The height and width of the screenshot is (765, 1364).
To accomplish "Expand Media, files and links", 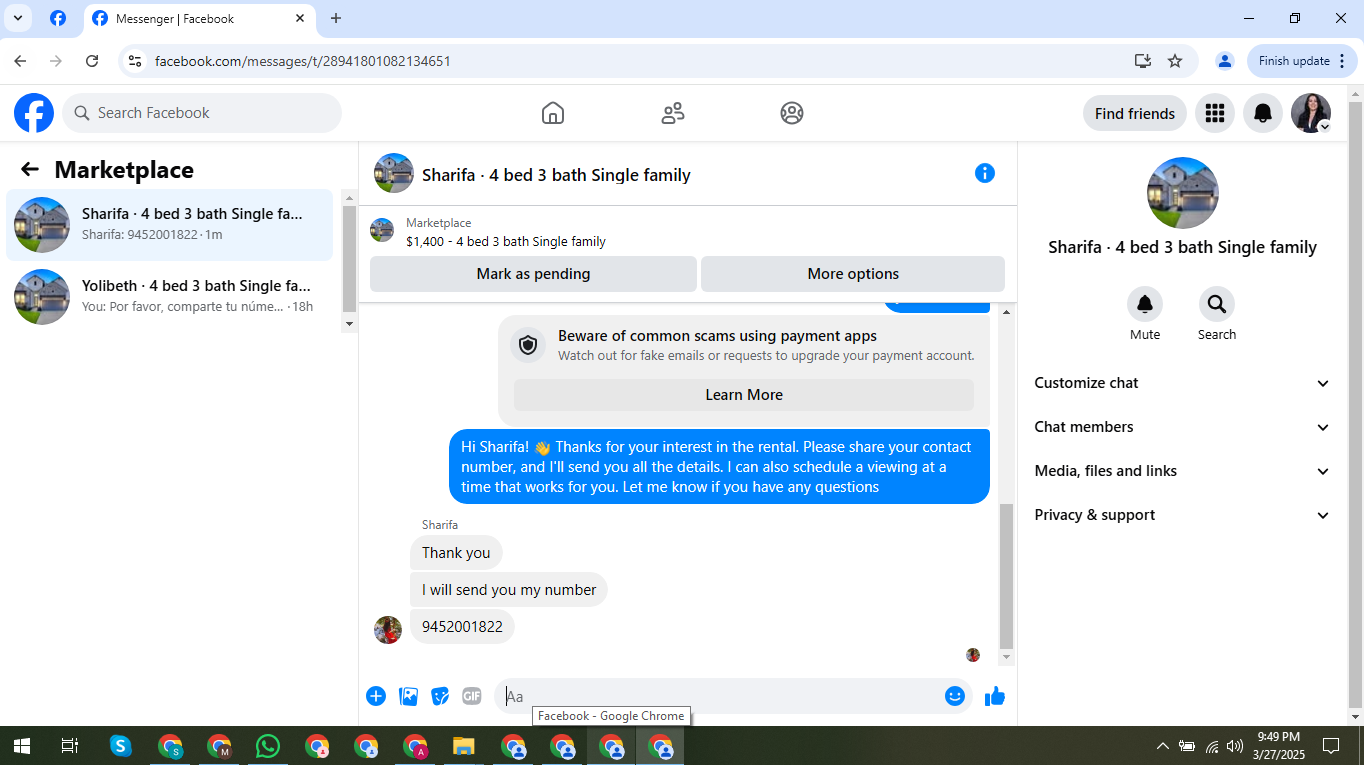I will click(1182, 471).
